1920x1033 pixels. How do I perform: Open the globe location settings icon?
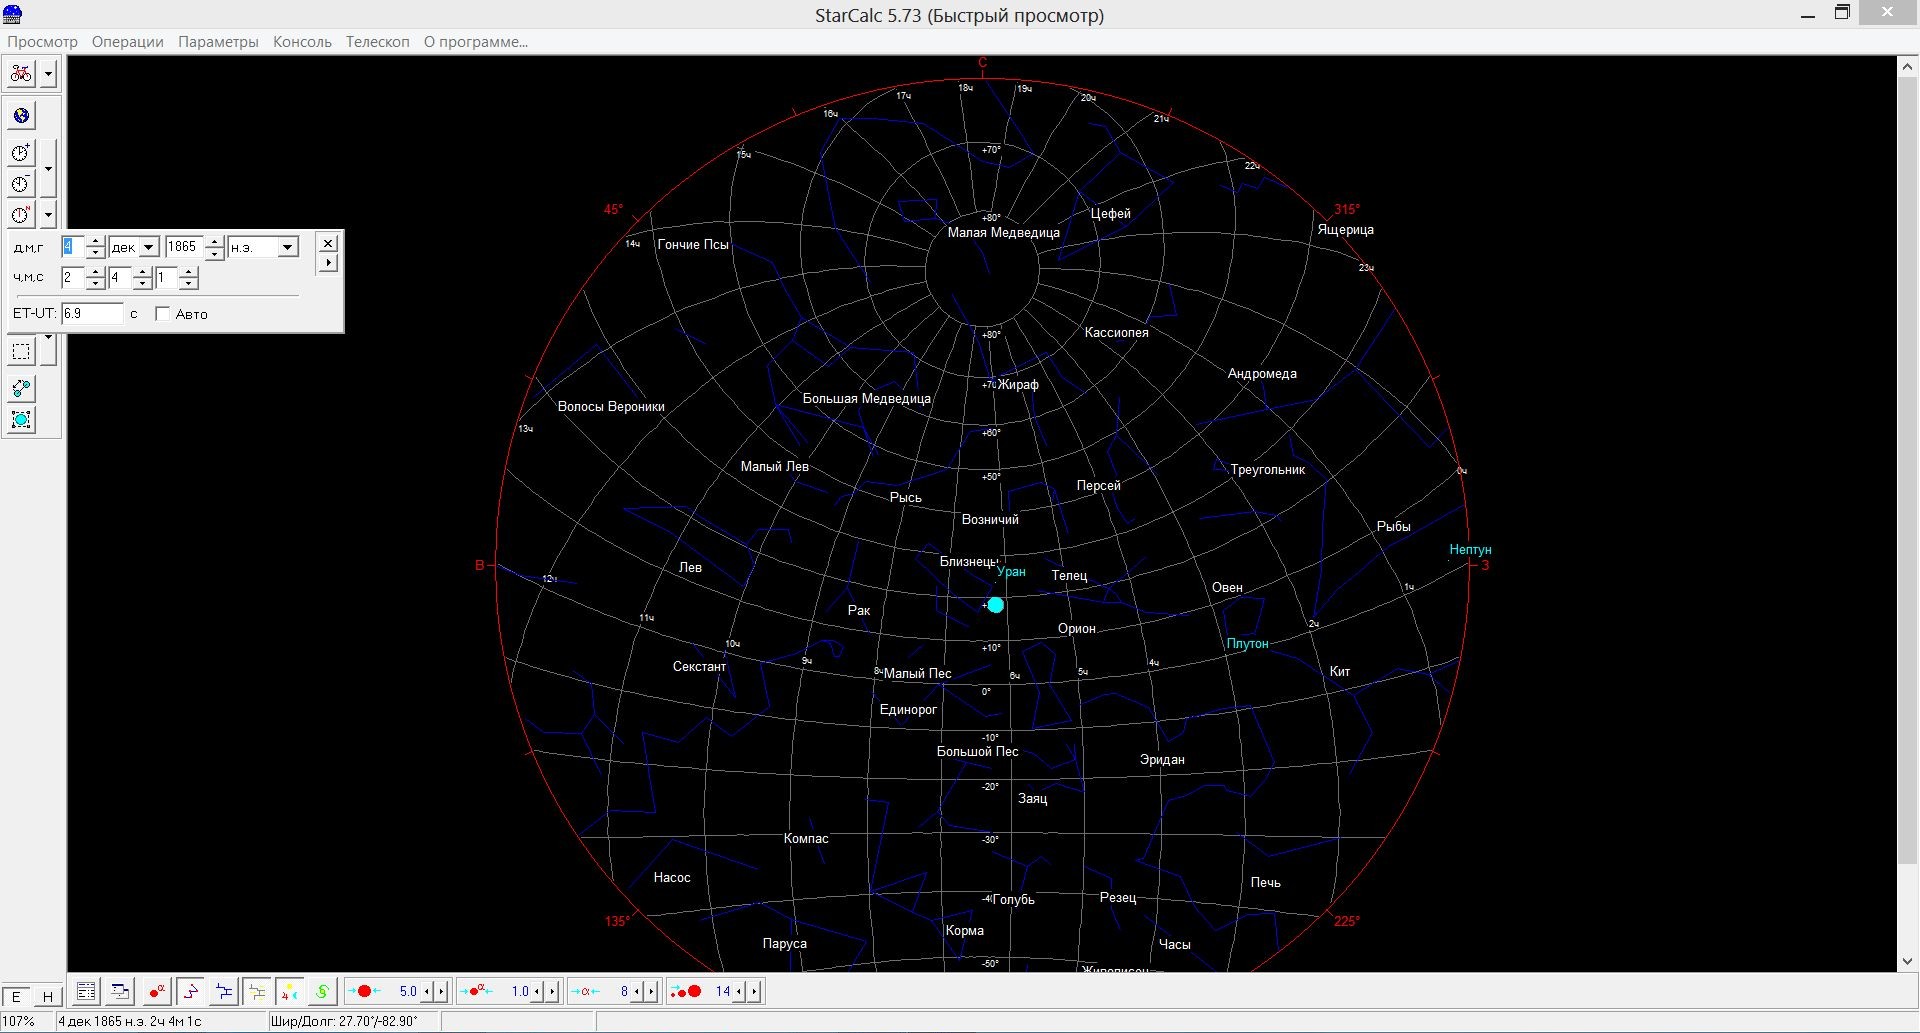point(21,116)
